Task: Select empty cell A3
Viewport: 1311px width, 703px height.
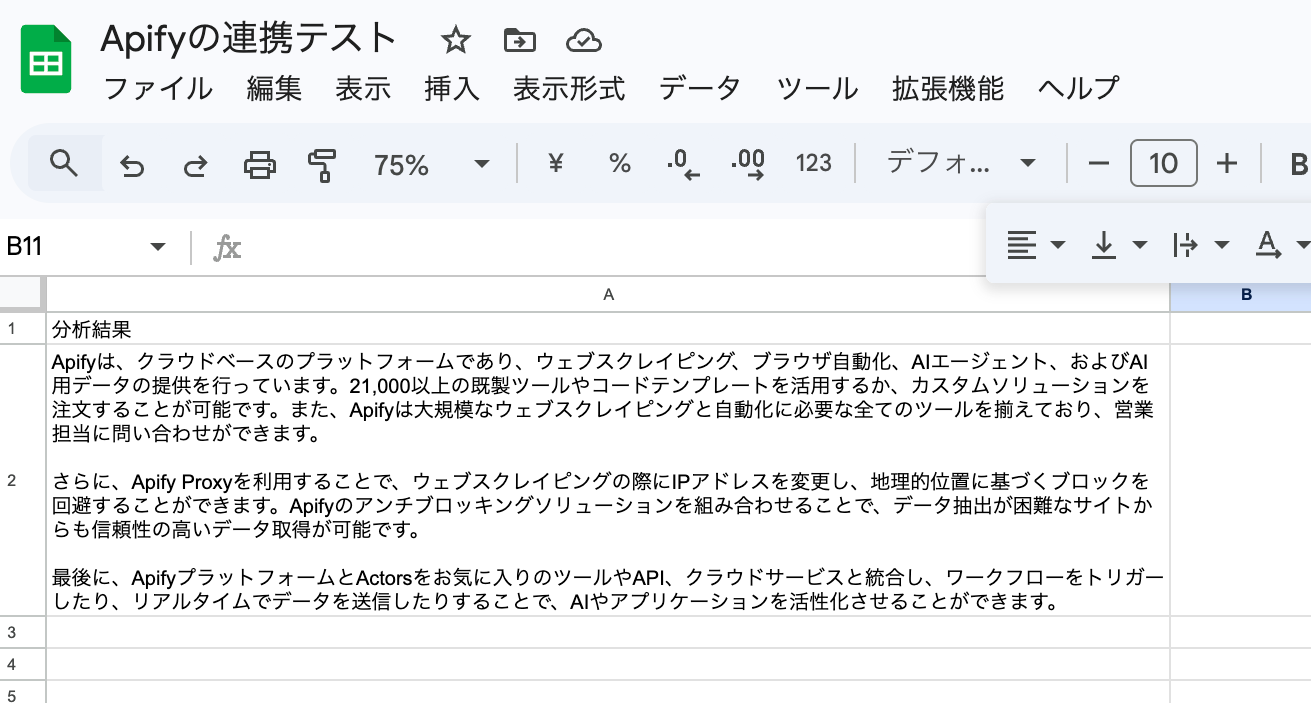Action: click(608, 632)
